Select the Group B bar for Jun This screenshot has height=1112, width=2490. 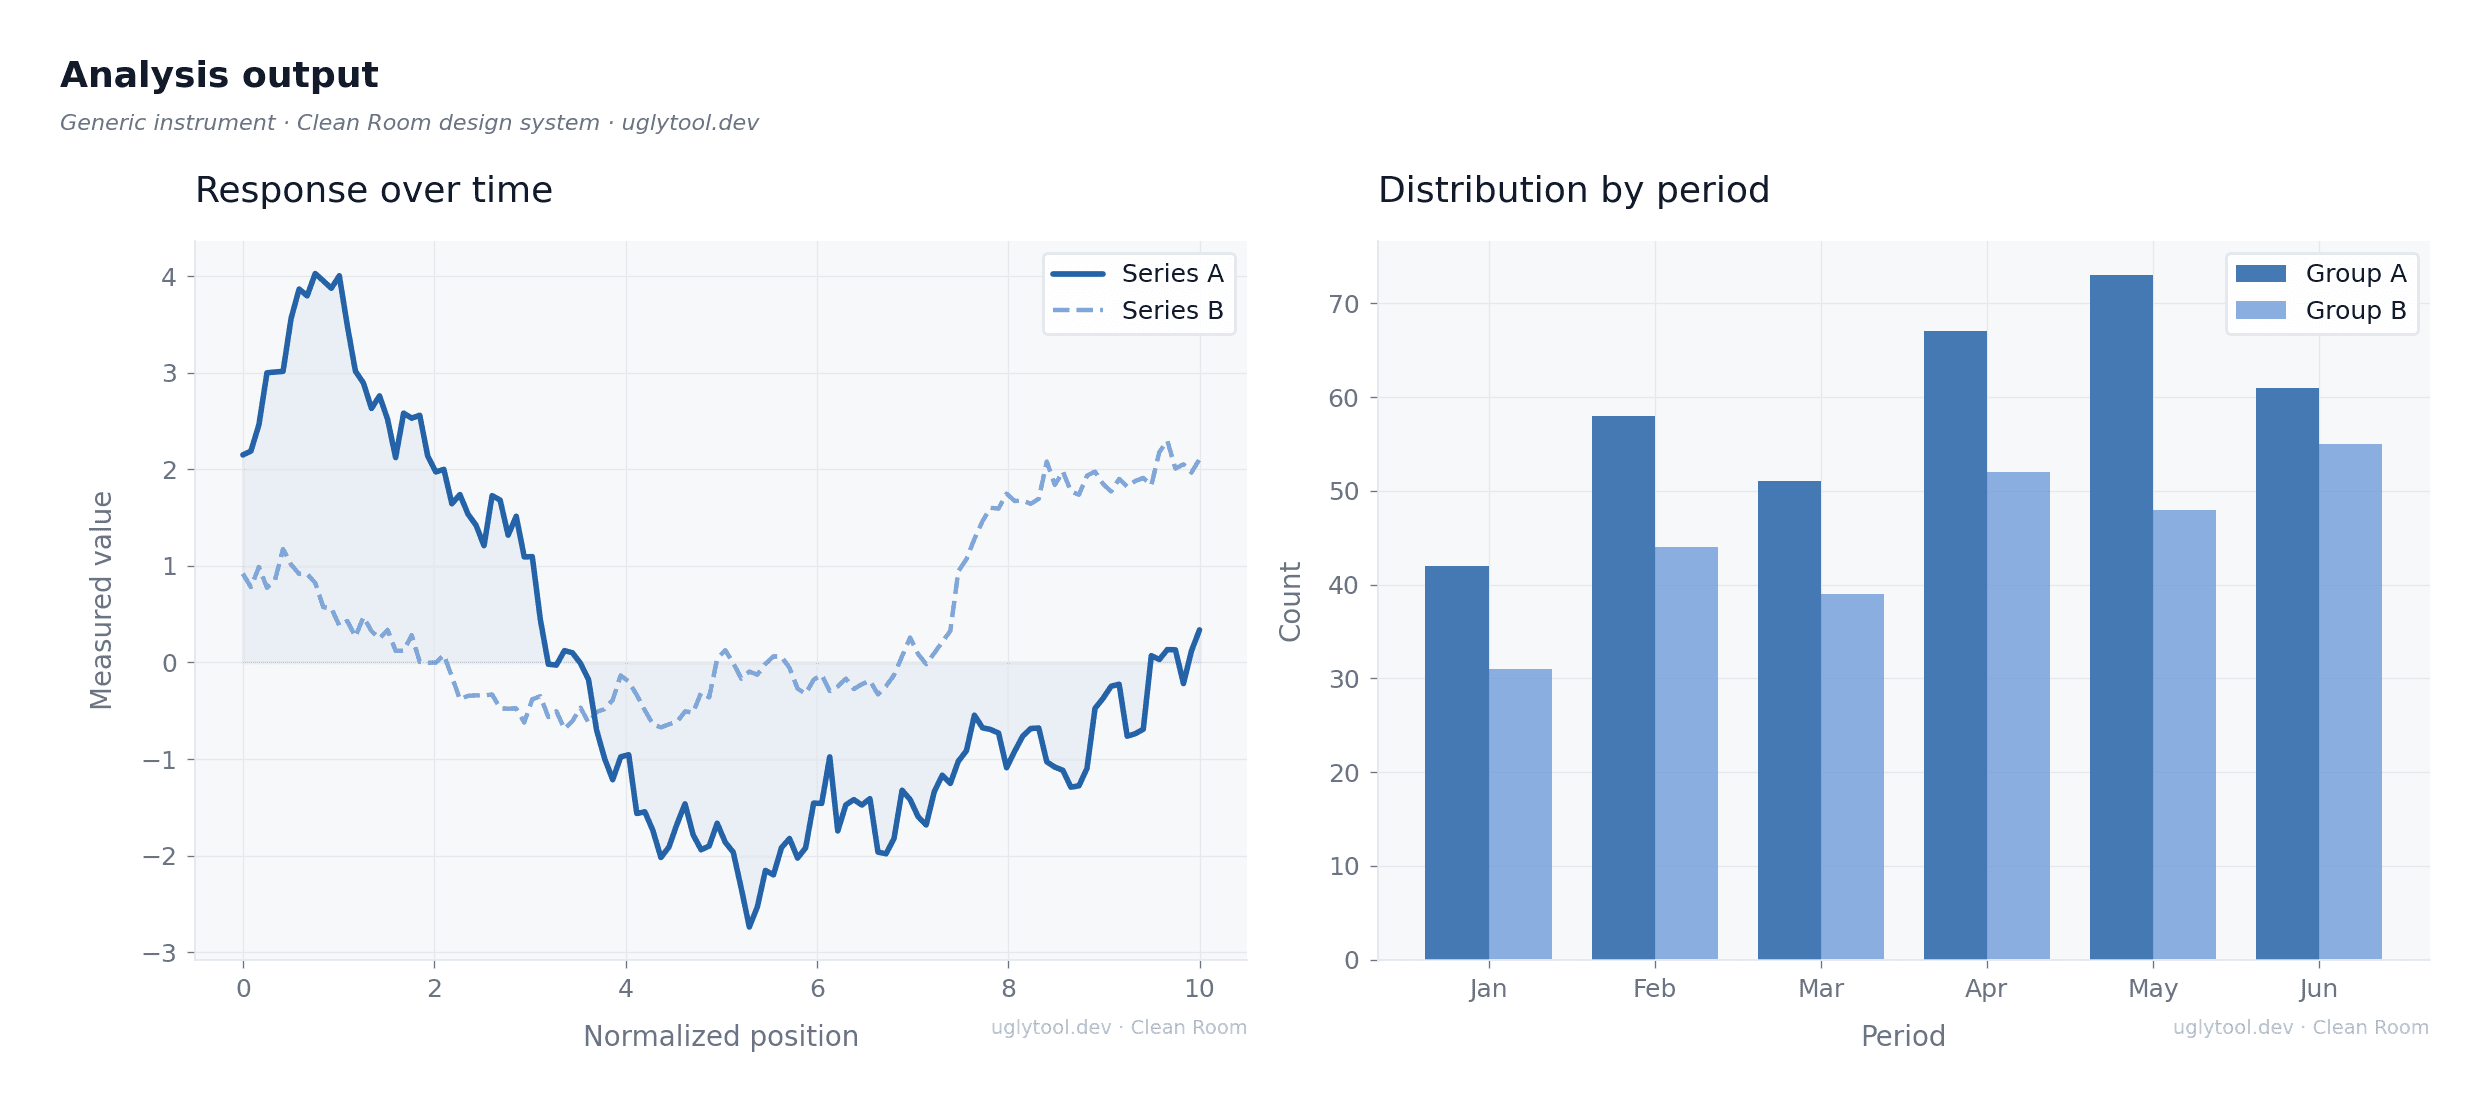tap(2350, 701)
